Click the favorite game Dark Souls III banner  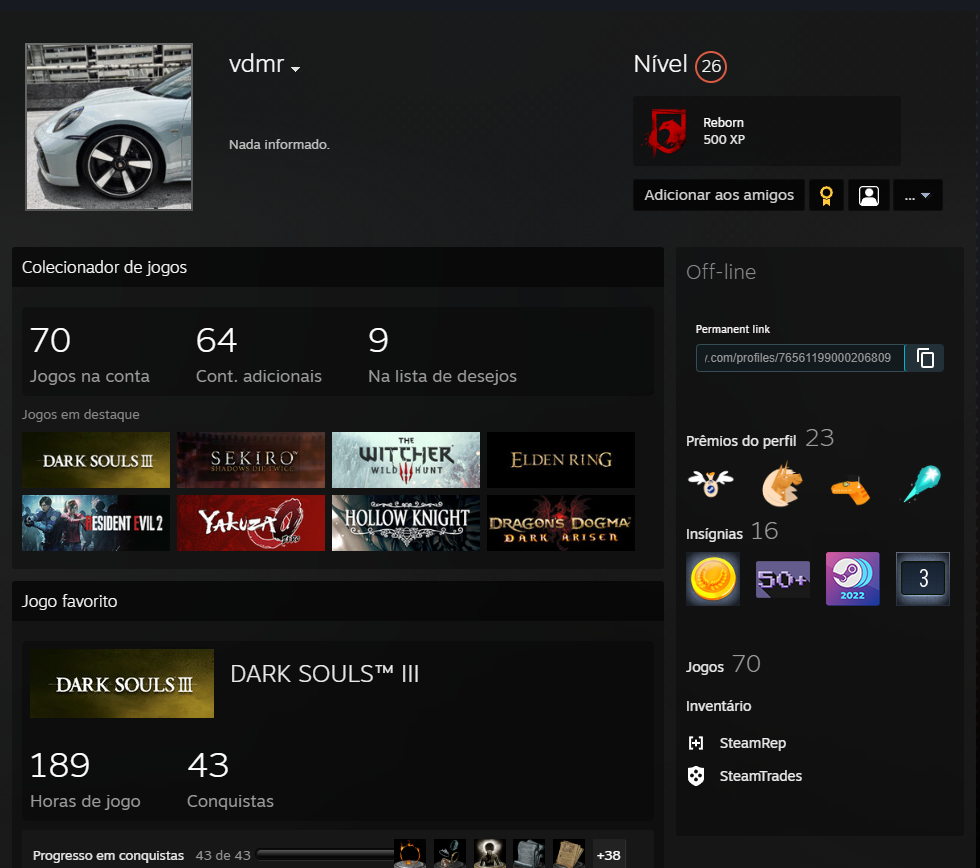pyautogui.click(x=122, y=684)
